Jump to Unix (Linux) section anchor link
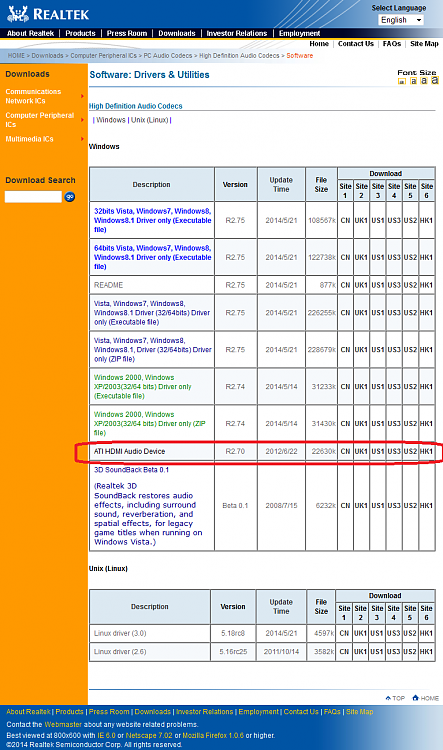Viewport: 443px width, 750px height. click(149, 120)
